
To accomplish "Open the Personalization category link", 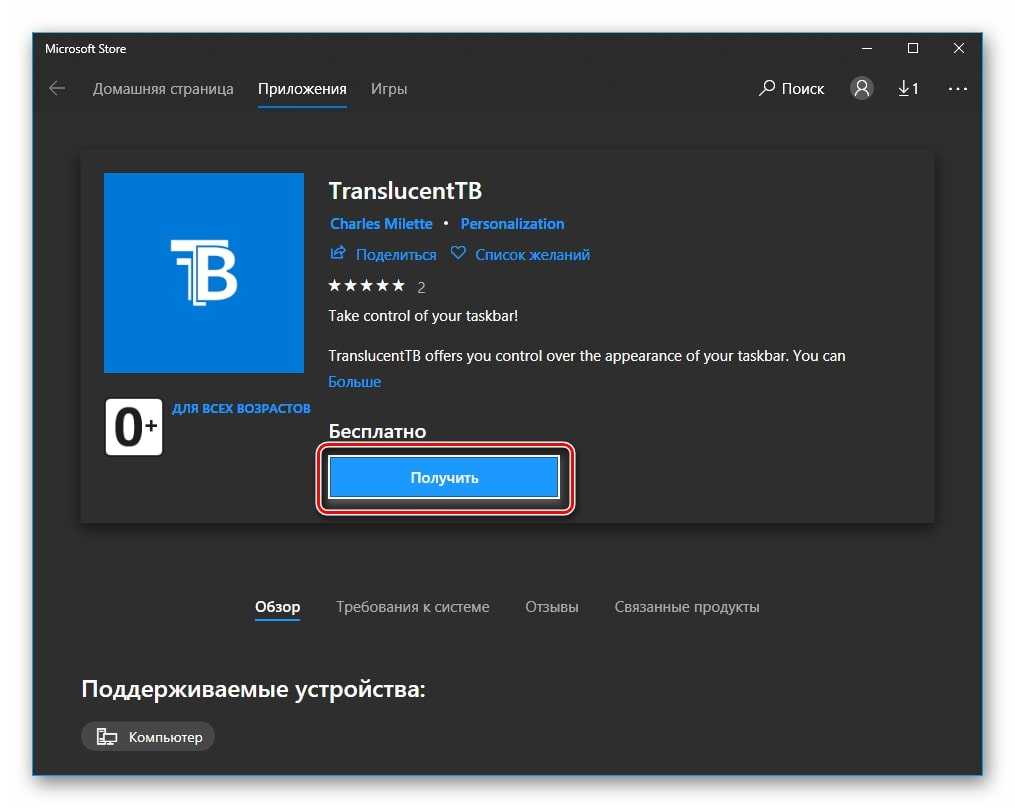I will 512,223.
